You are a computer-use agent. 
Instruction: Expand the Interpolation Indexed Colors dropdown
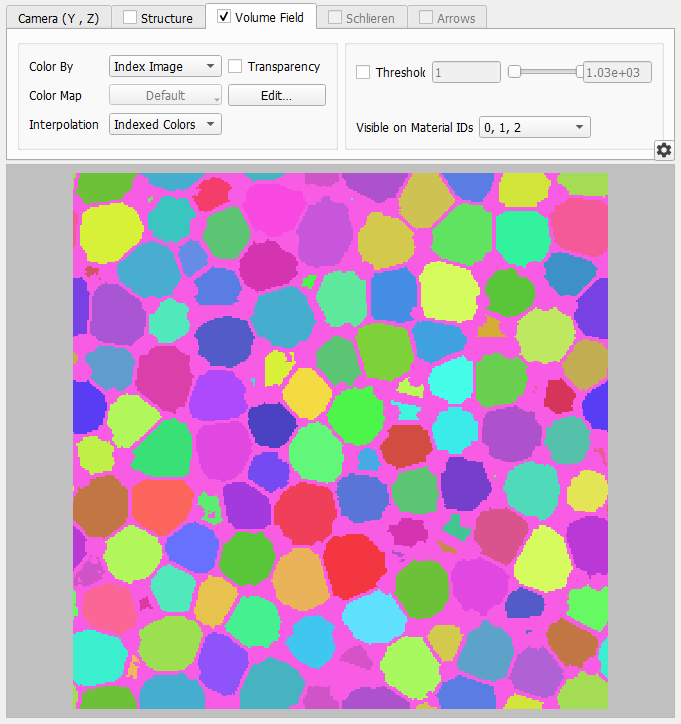tap(165, 124)
